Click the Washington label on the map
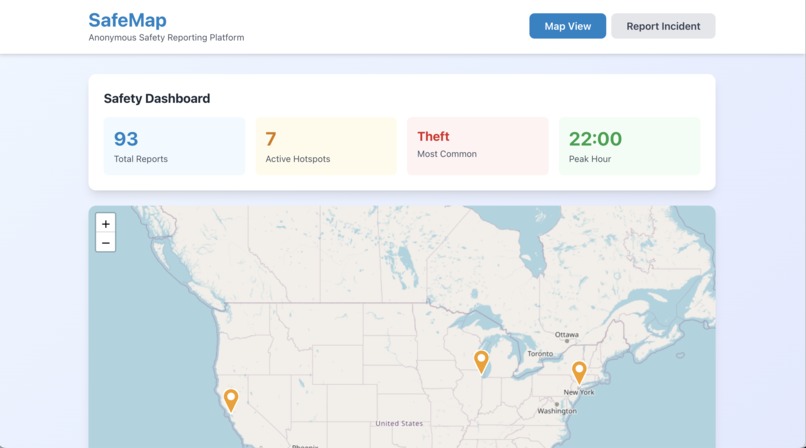 (557, 411)
